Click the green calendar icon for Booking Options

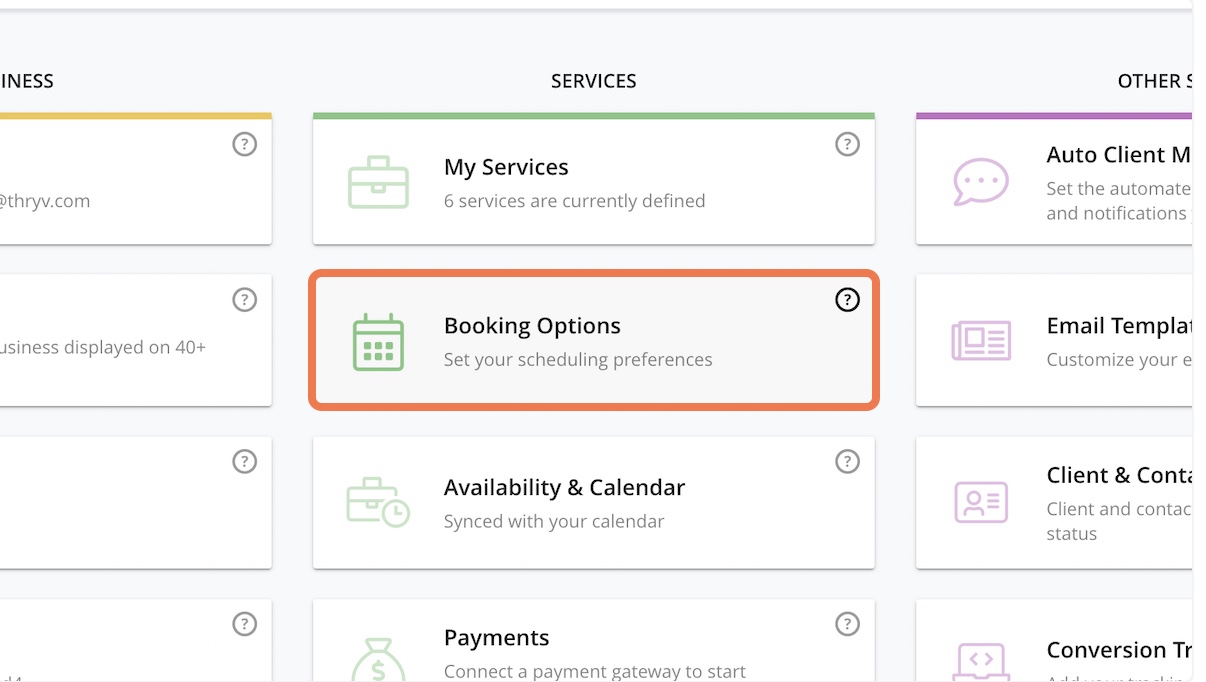pos(378,342)
